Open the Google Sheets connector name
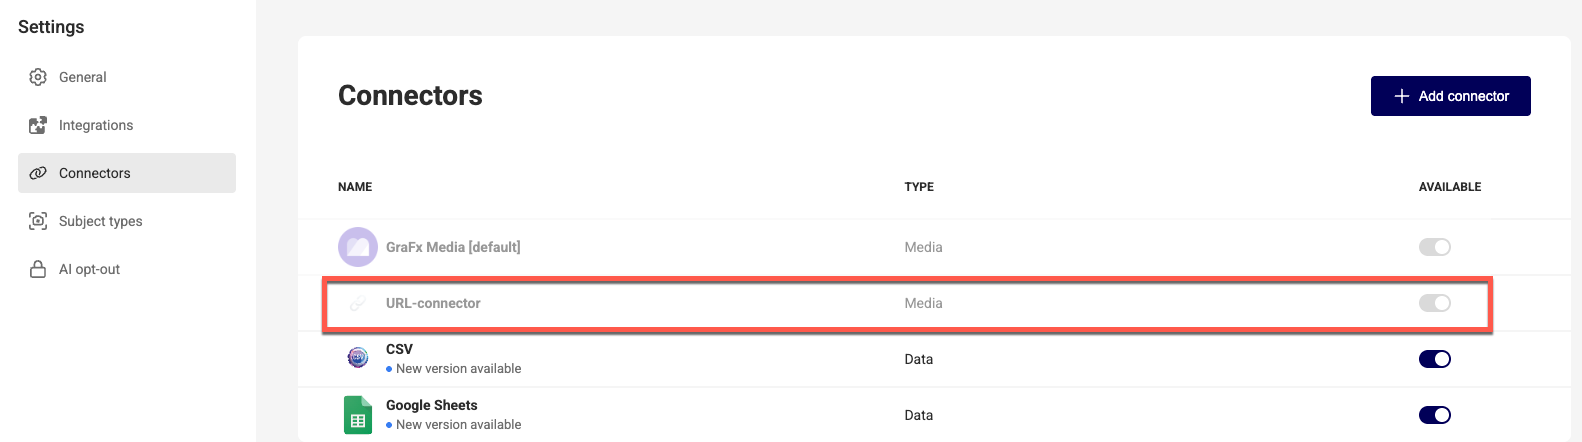1582x442 pixels. (x=432, y=405)
